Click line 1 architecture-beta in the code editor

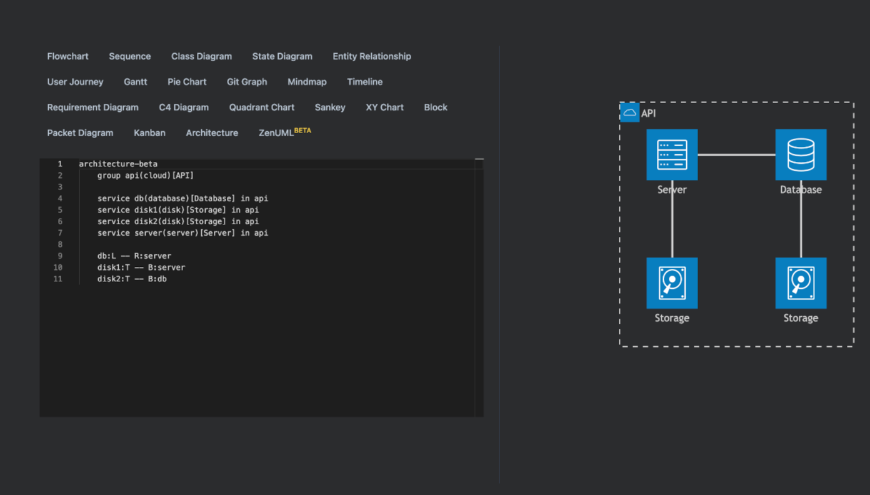coord(118,164)
